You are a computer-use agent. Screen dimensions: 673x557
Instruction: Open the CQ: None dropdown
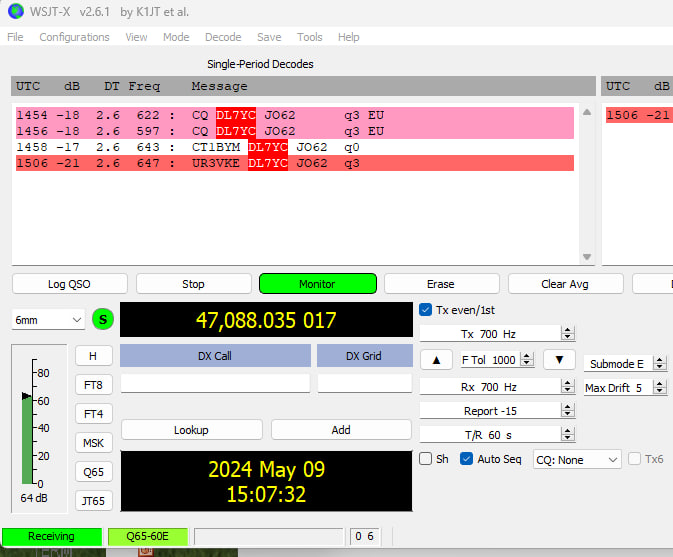576,460
